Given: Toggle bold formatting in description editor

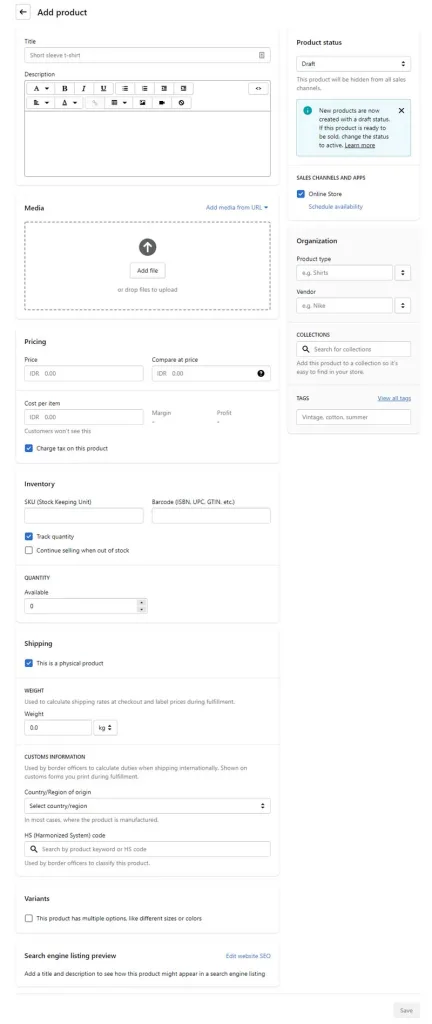Looking at the screenshot, I should tap(65, 88).
